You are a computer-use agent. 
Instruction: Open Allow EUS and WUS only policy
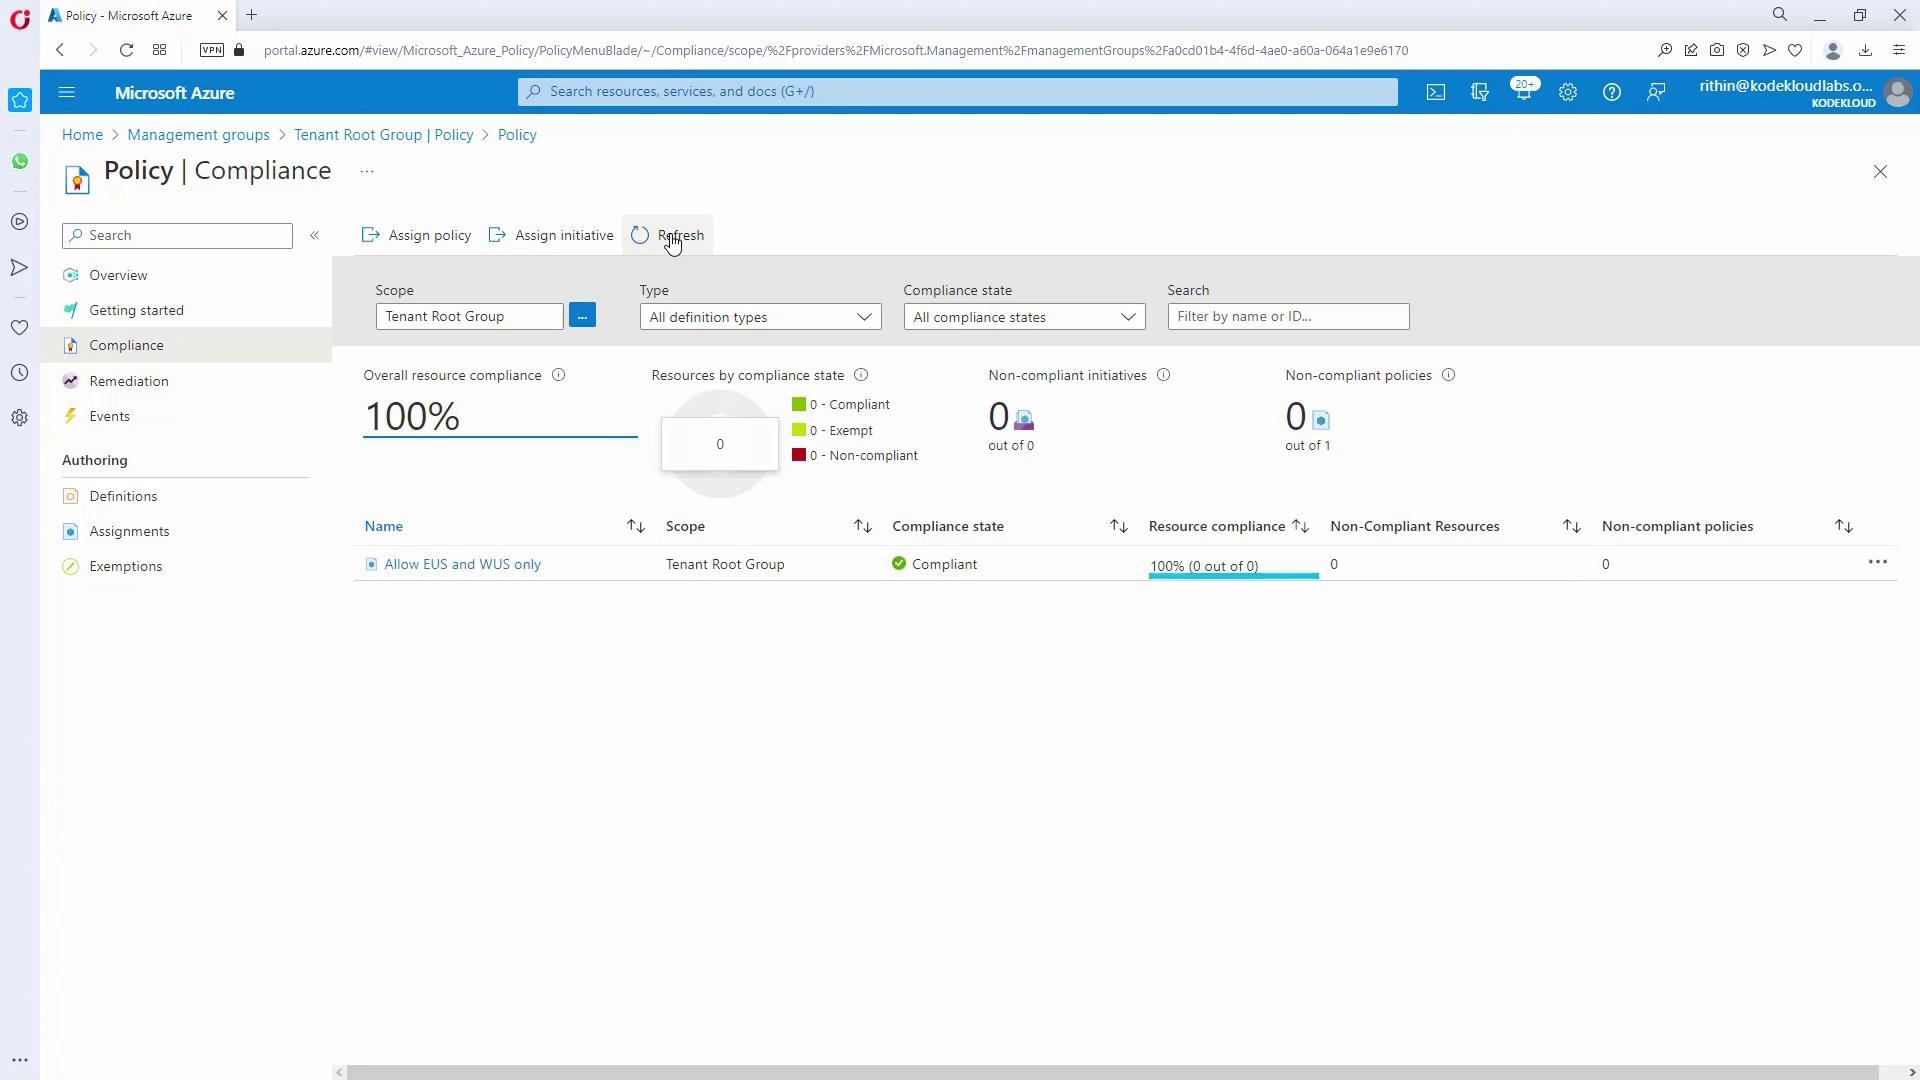(462, 564)
